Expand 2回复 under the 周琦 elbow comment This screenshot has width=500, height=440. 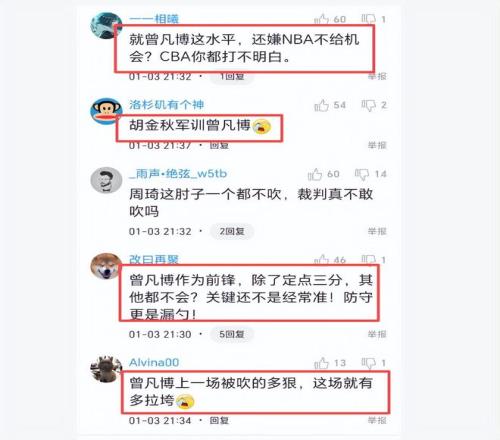coord(232,231)
